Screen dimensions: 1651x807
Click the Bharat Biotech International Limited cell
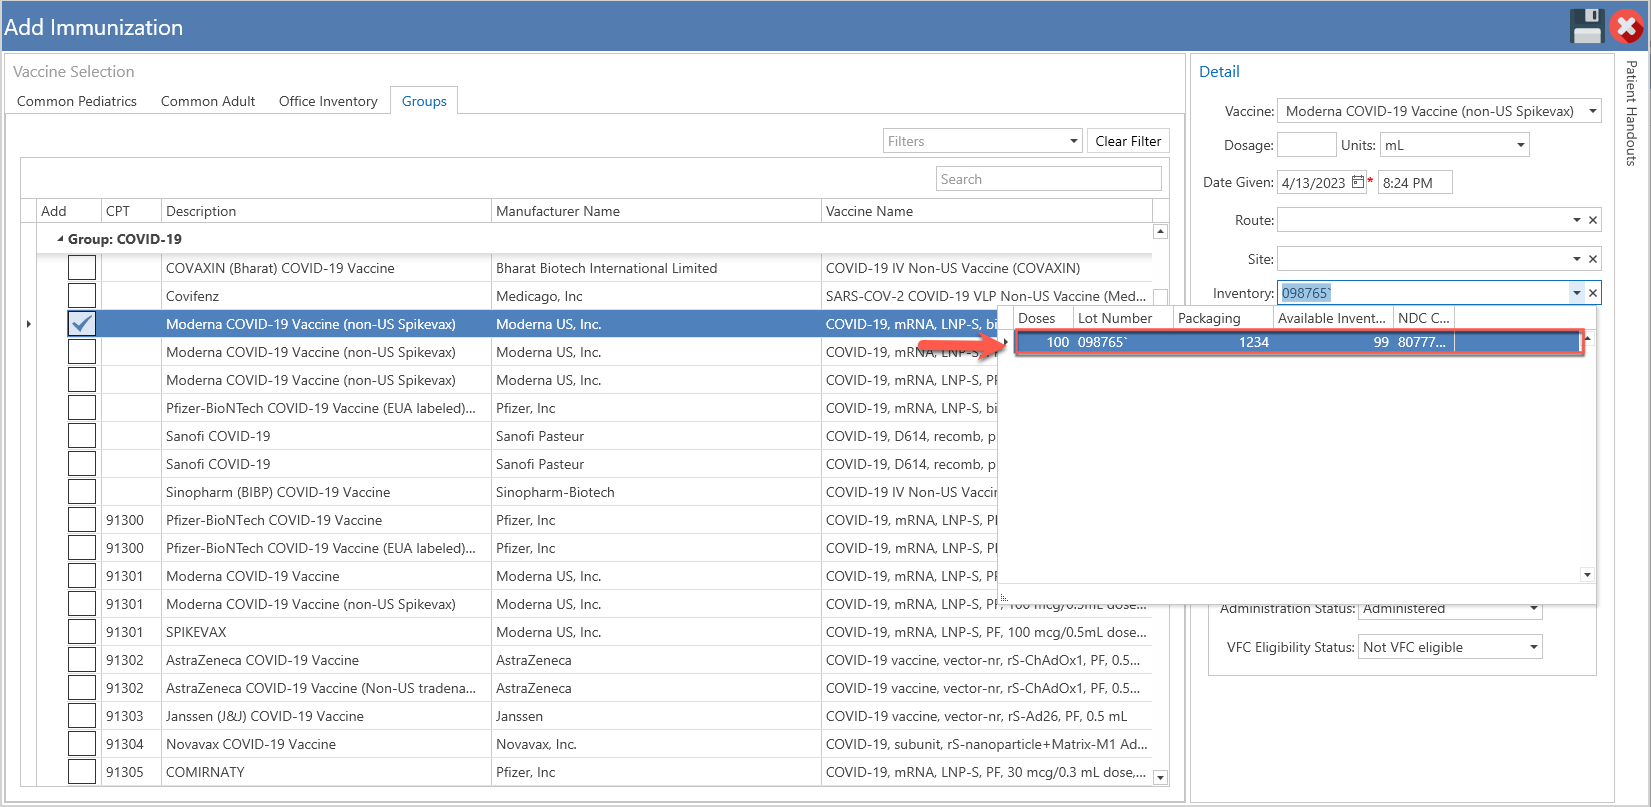pyautogui.click(x=656, y=268)
